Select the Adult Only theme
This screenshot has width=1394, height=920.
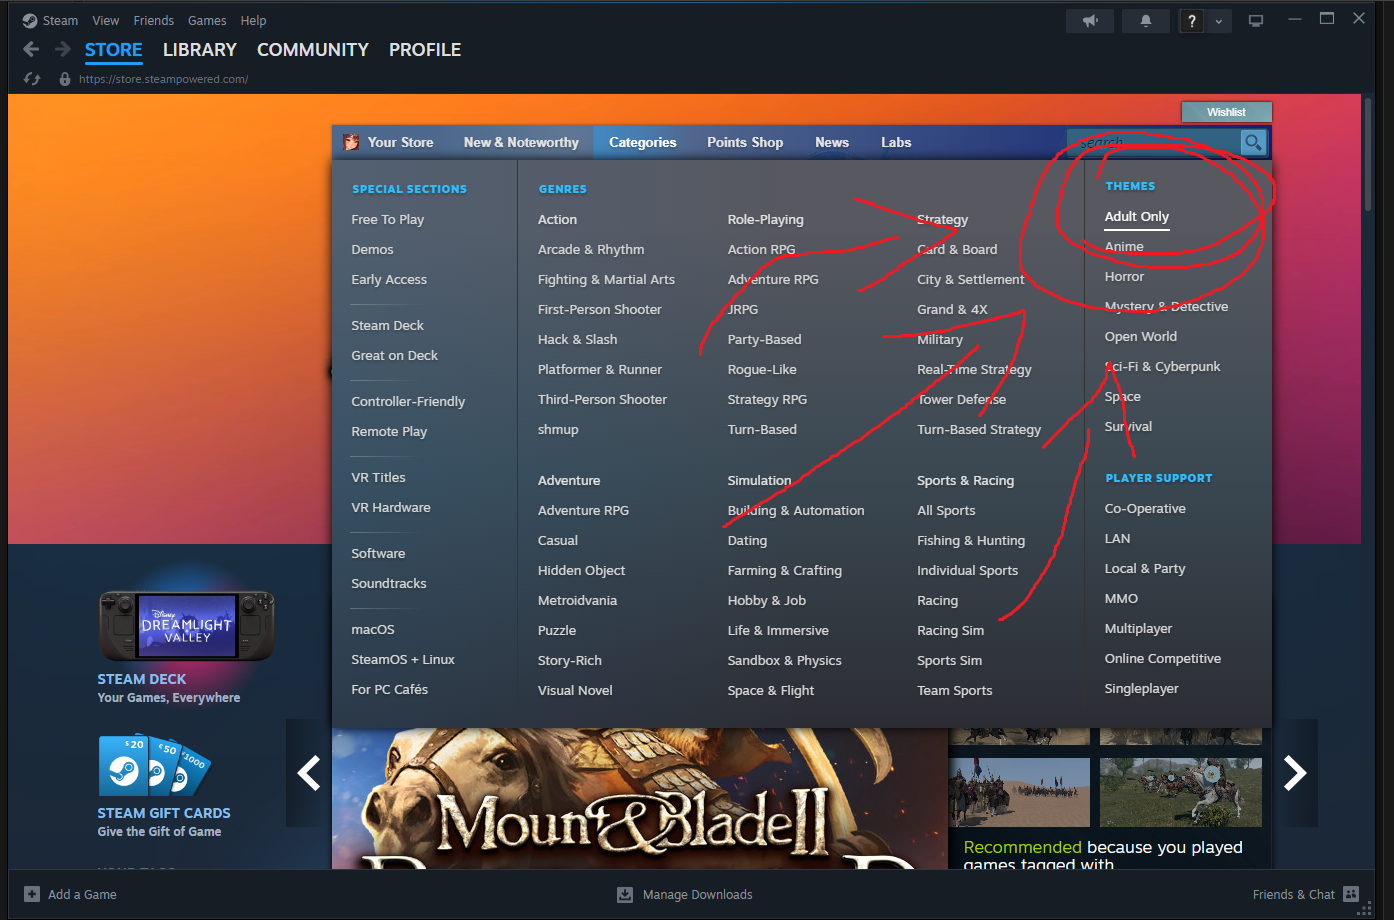point(1137,216)
